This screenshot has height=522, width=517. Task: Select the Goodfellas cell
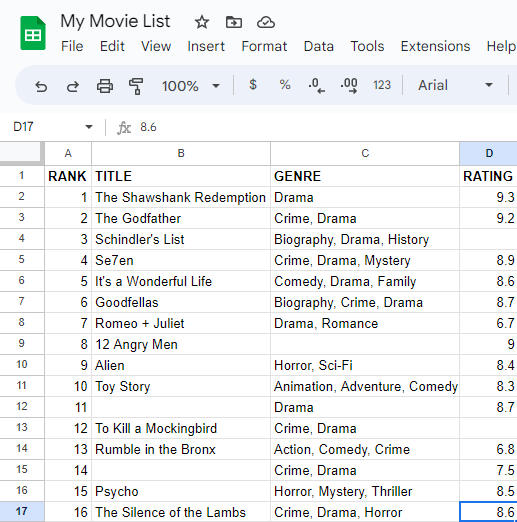181,302
